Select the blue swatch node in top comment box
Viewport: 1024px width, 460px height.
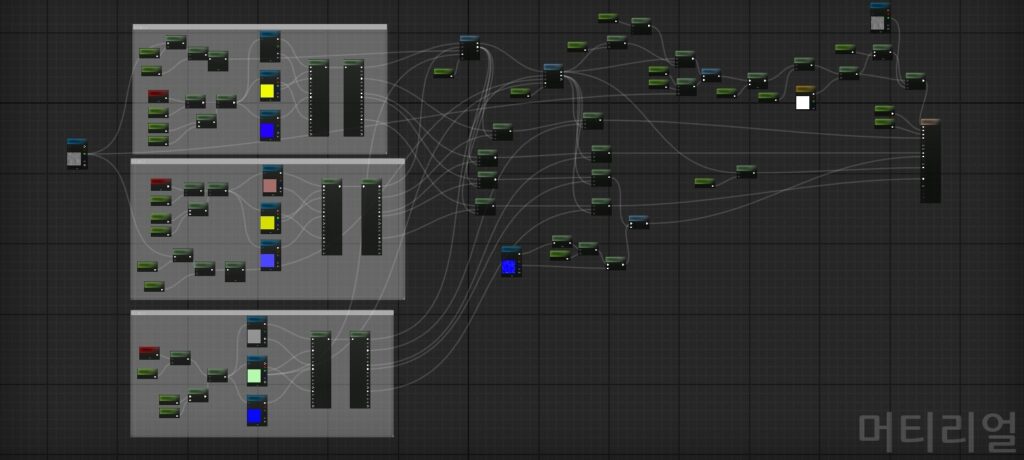270,125
